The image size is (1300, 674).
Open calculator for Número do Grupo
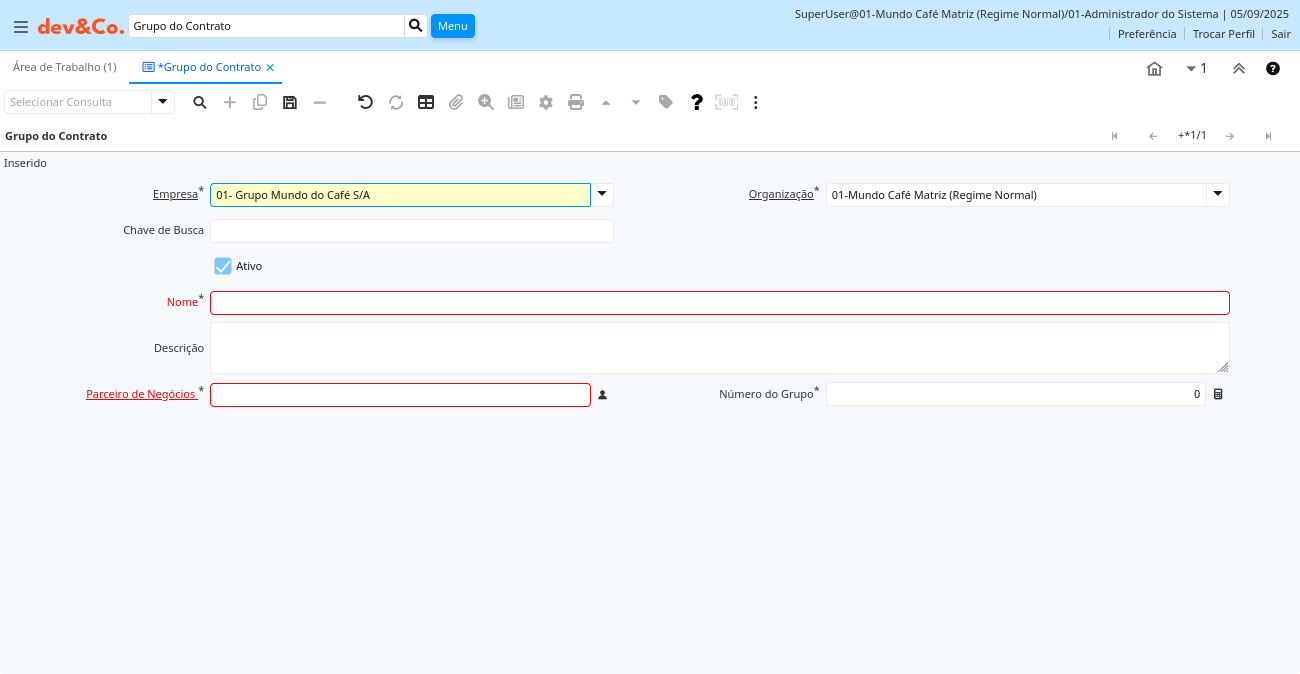[1218, 395]
